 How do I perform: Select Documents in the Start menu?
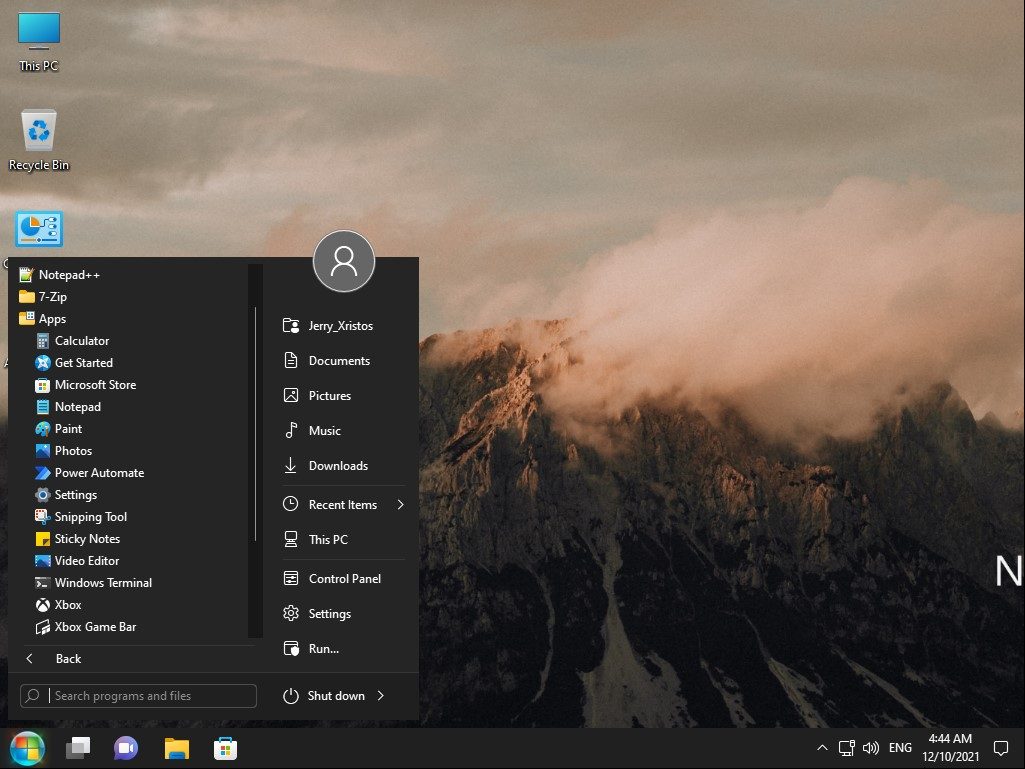point(339,361)
